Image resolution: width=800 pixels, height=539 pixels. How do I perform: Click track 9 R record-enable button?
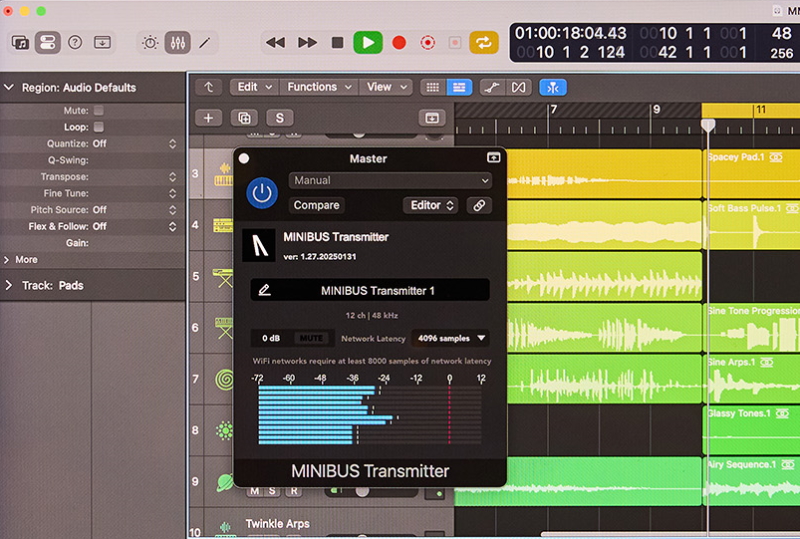[x=294, y=491]
